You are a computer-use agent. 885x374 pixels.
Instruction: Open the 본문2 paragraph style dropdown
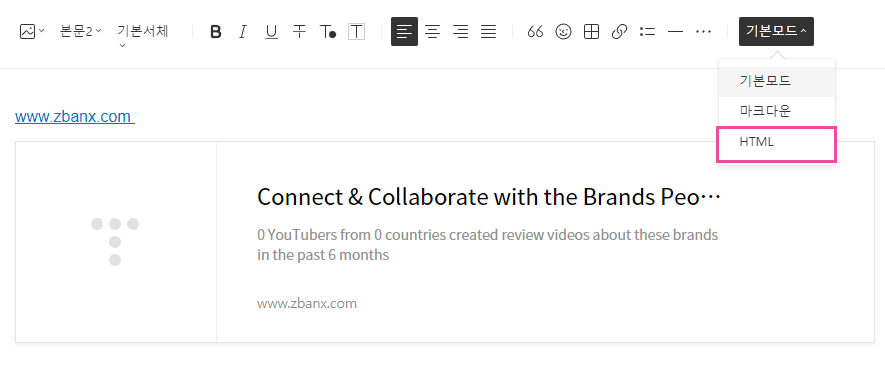pyautogui.click(x=80, y=32)
